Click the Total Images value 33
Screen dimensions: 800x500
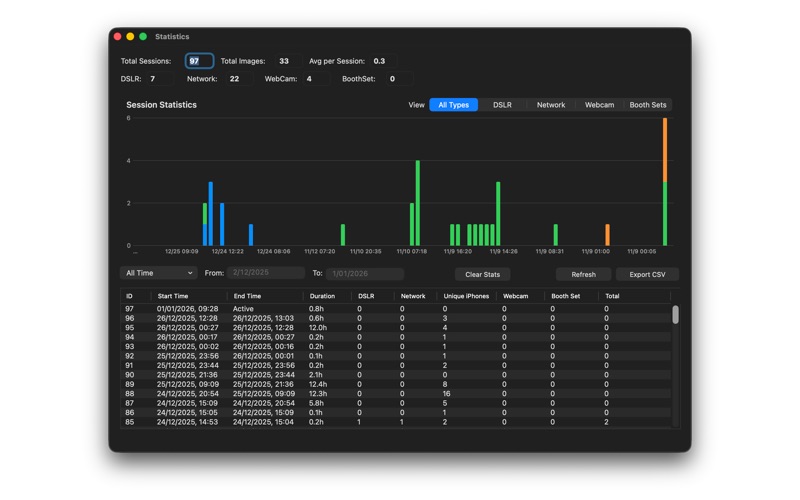287,61
